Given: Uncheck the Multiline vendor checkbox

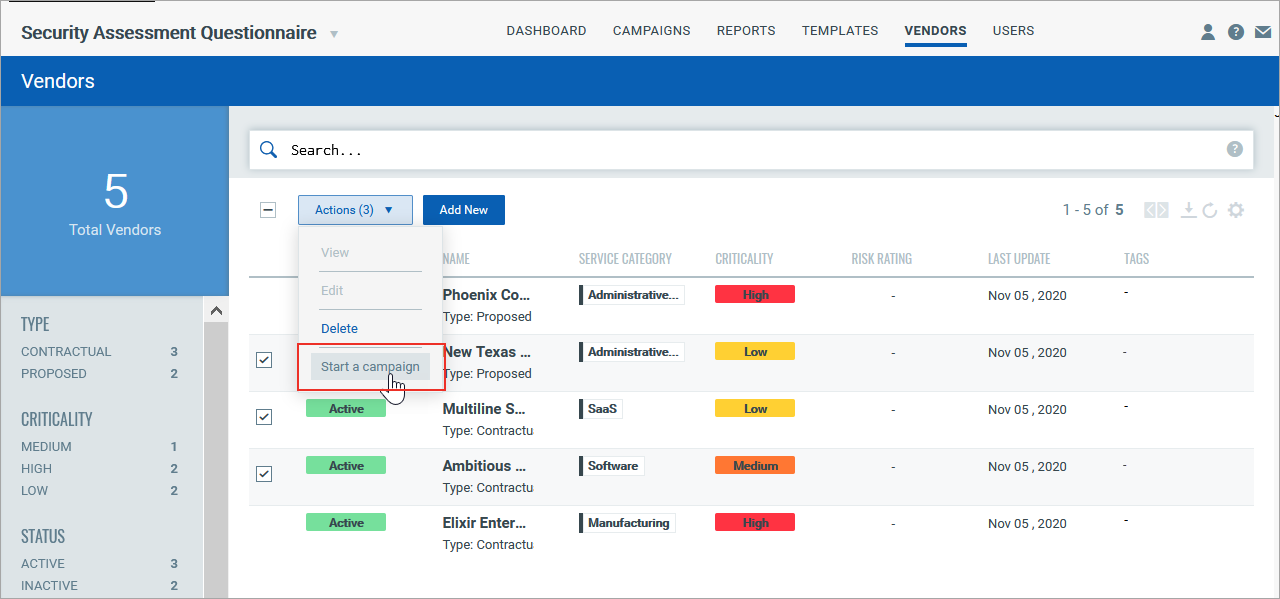Looking at the screenshot, I should 264,417.
